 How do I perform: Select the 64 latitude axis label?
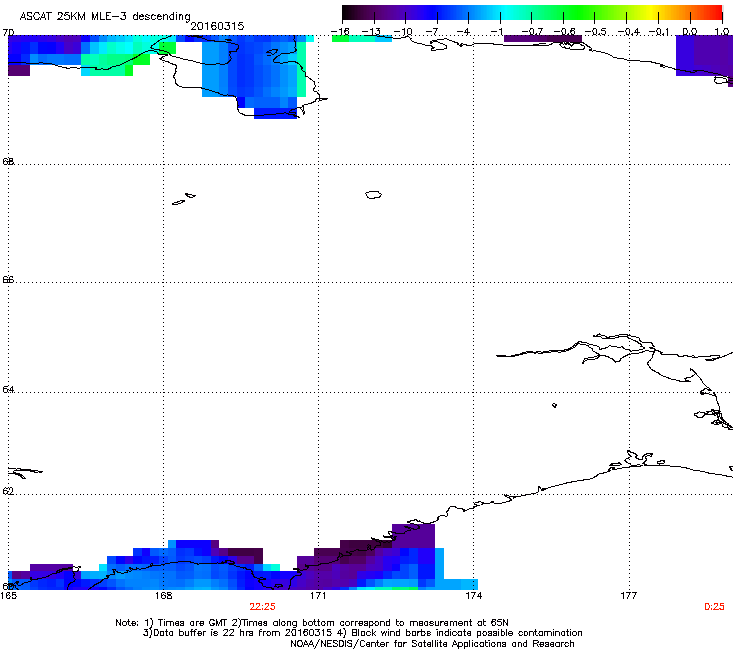click(8, 389)
